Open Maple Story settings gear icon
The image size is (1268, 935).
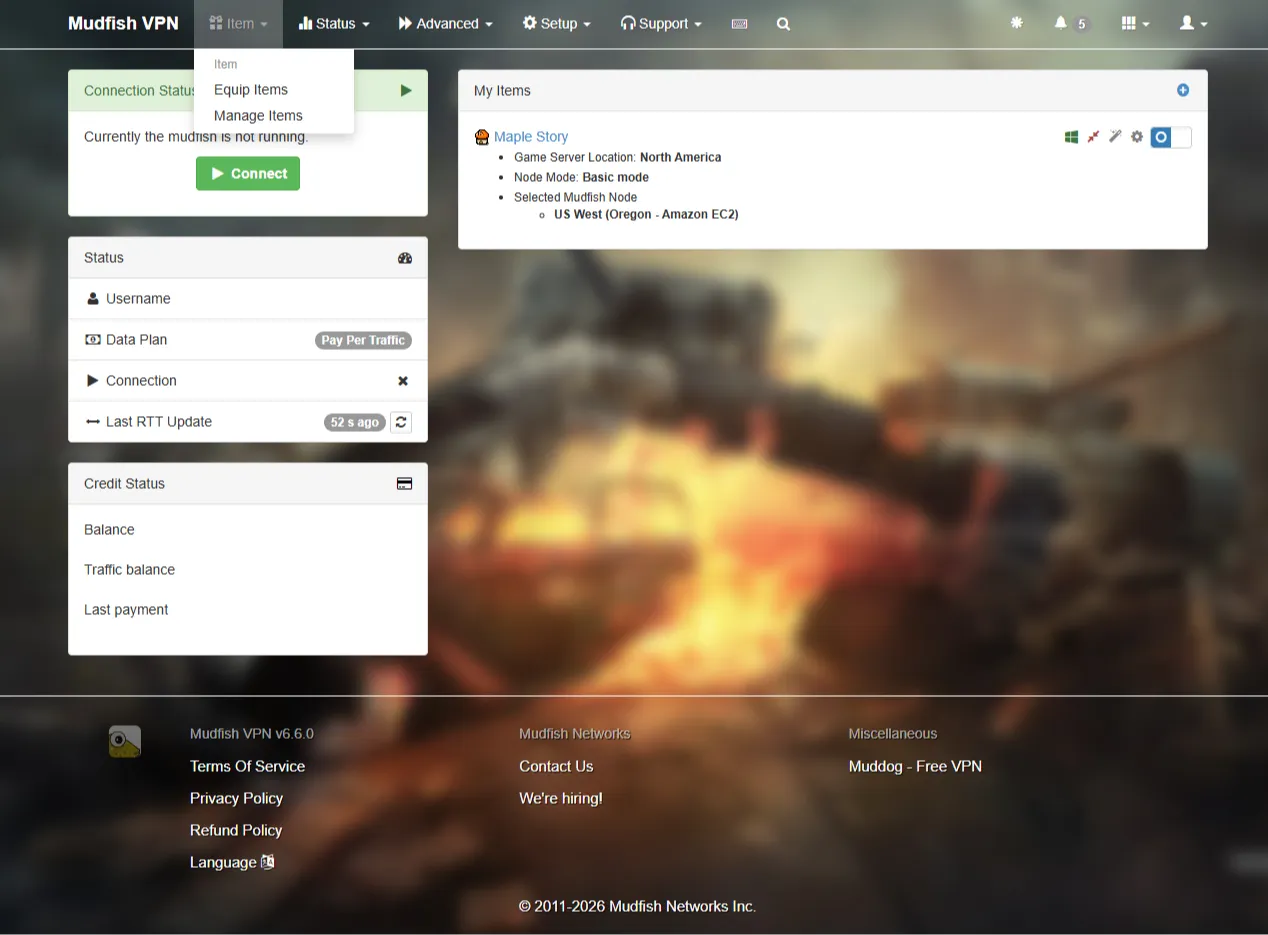coord(1137,137)
